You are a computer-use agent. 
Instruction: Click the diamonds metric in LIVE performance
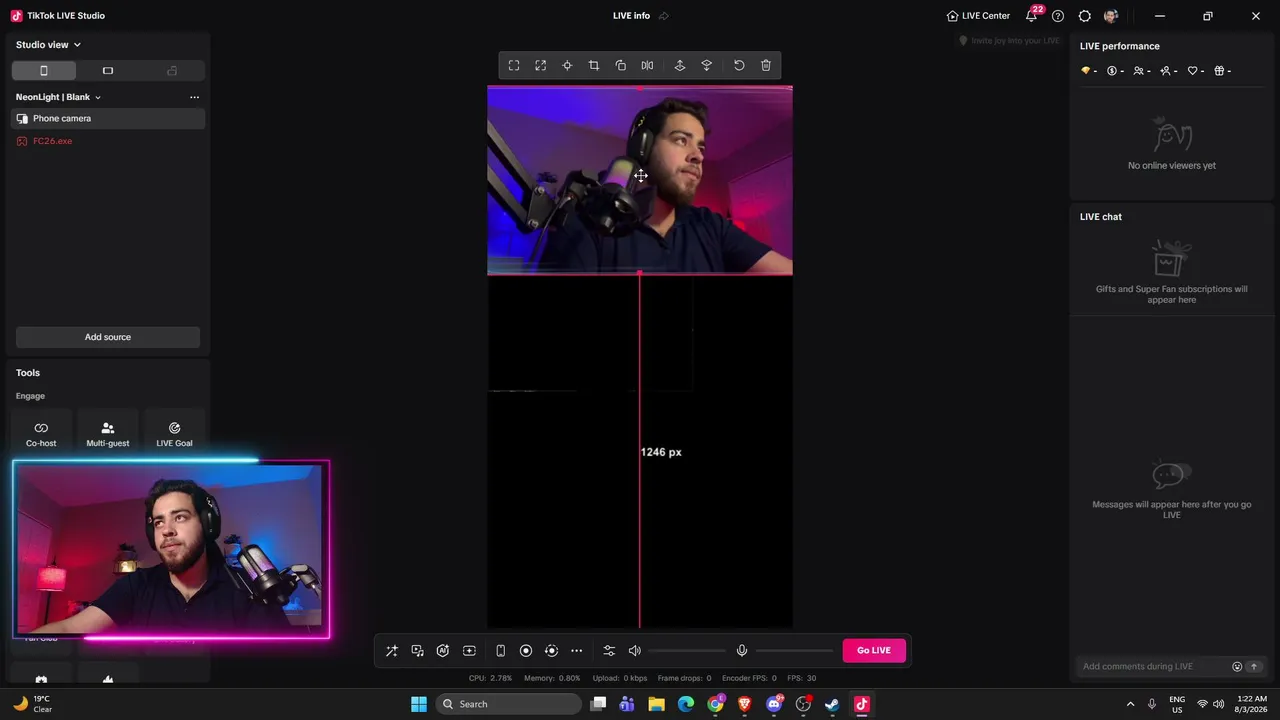point(1089,71)
